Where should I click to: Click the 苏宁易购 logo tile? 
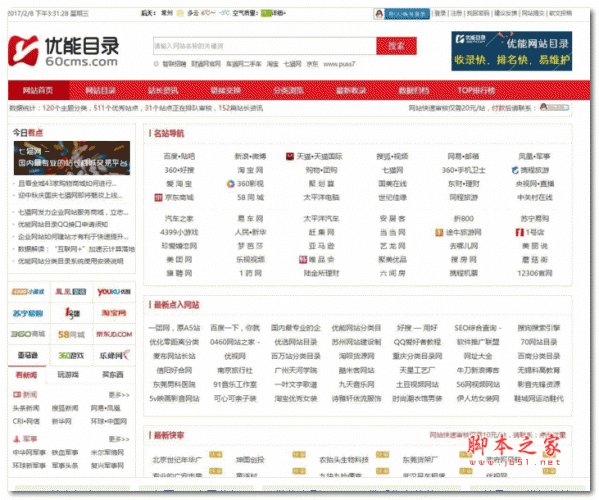pyautogui.click(x=28, y=313)
